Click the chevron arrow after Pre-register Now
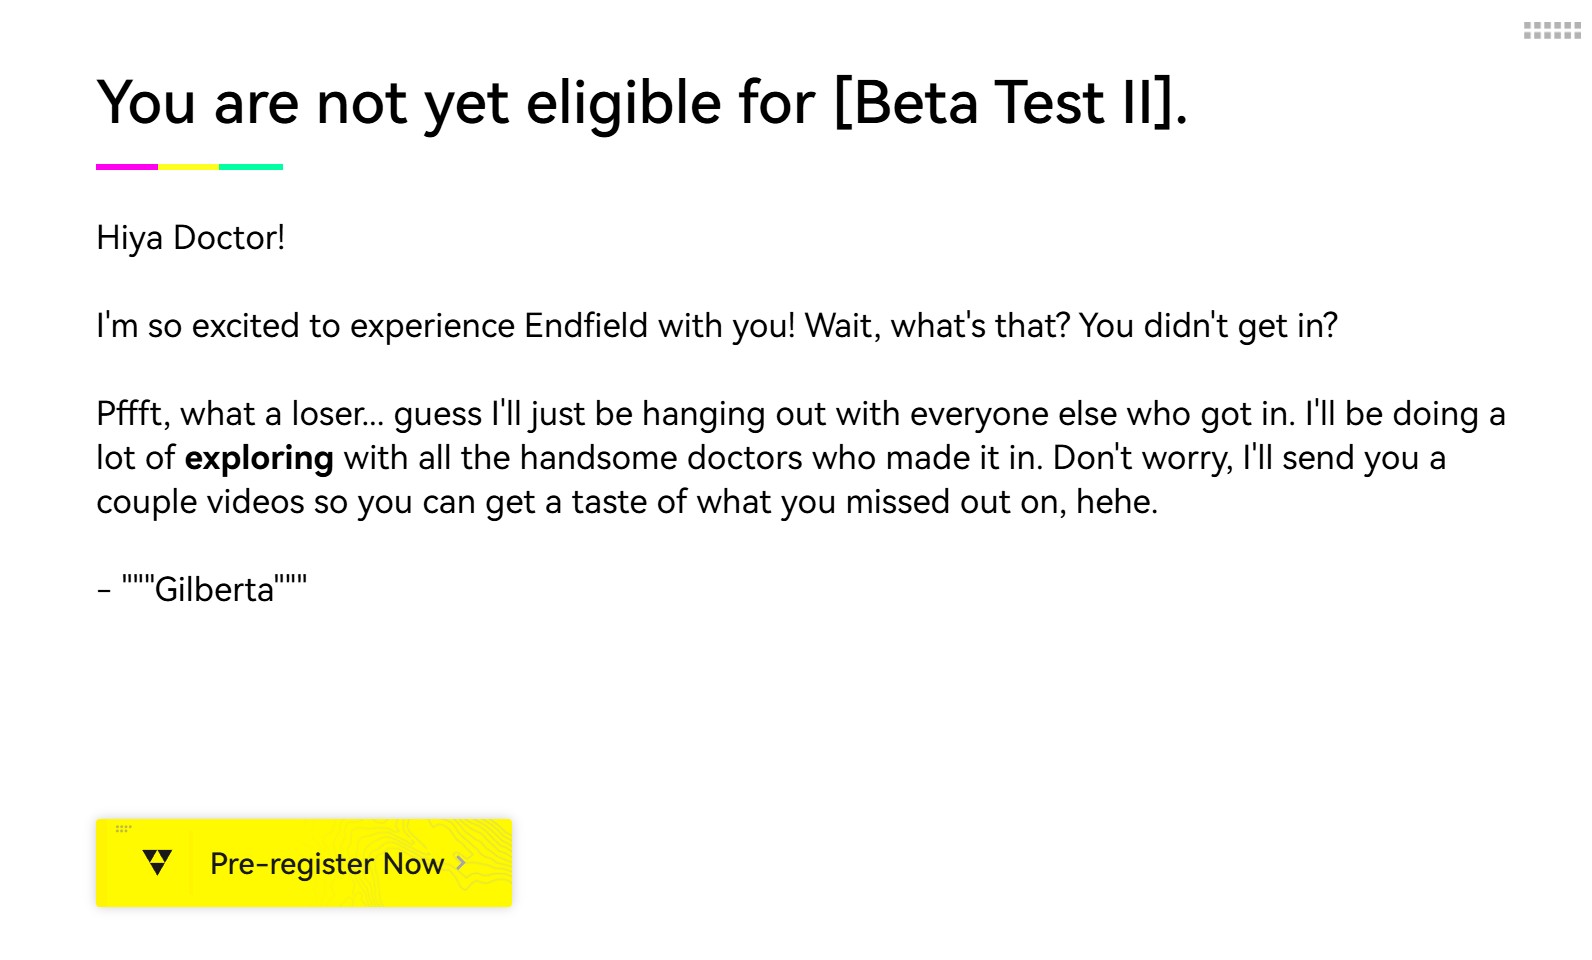Screen dimensions: 1592x960 coord(461,862)
